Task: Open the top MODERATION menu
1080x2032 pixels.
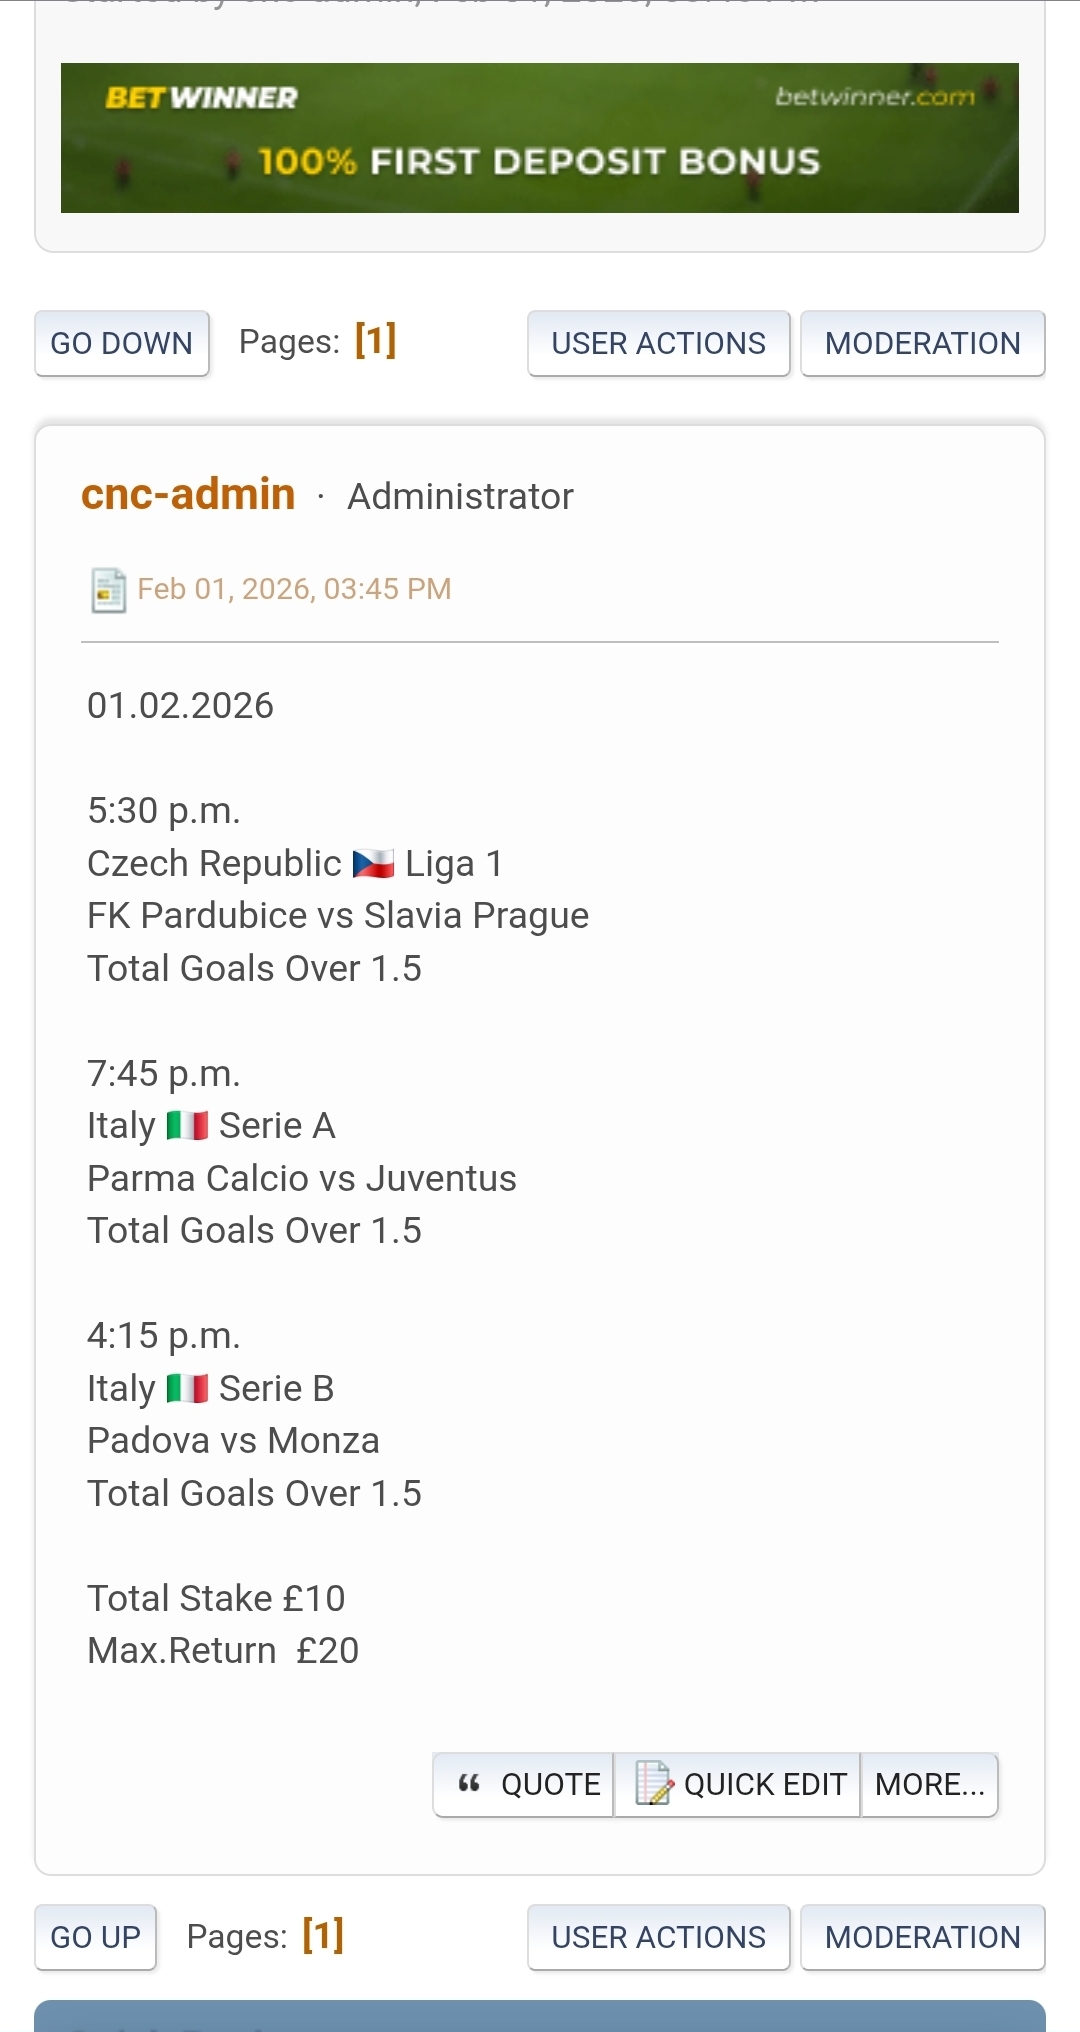Action: [x=922, y=343]
